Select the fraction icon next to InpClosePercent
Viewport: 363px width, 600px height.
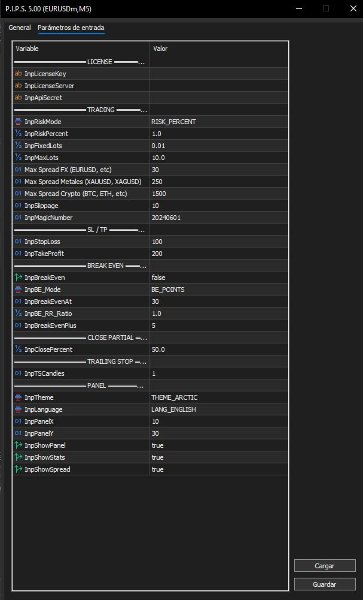tap(18, 349)
